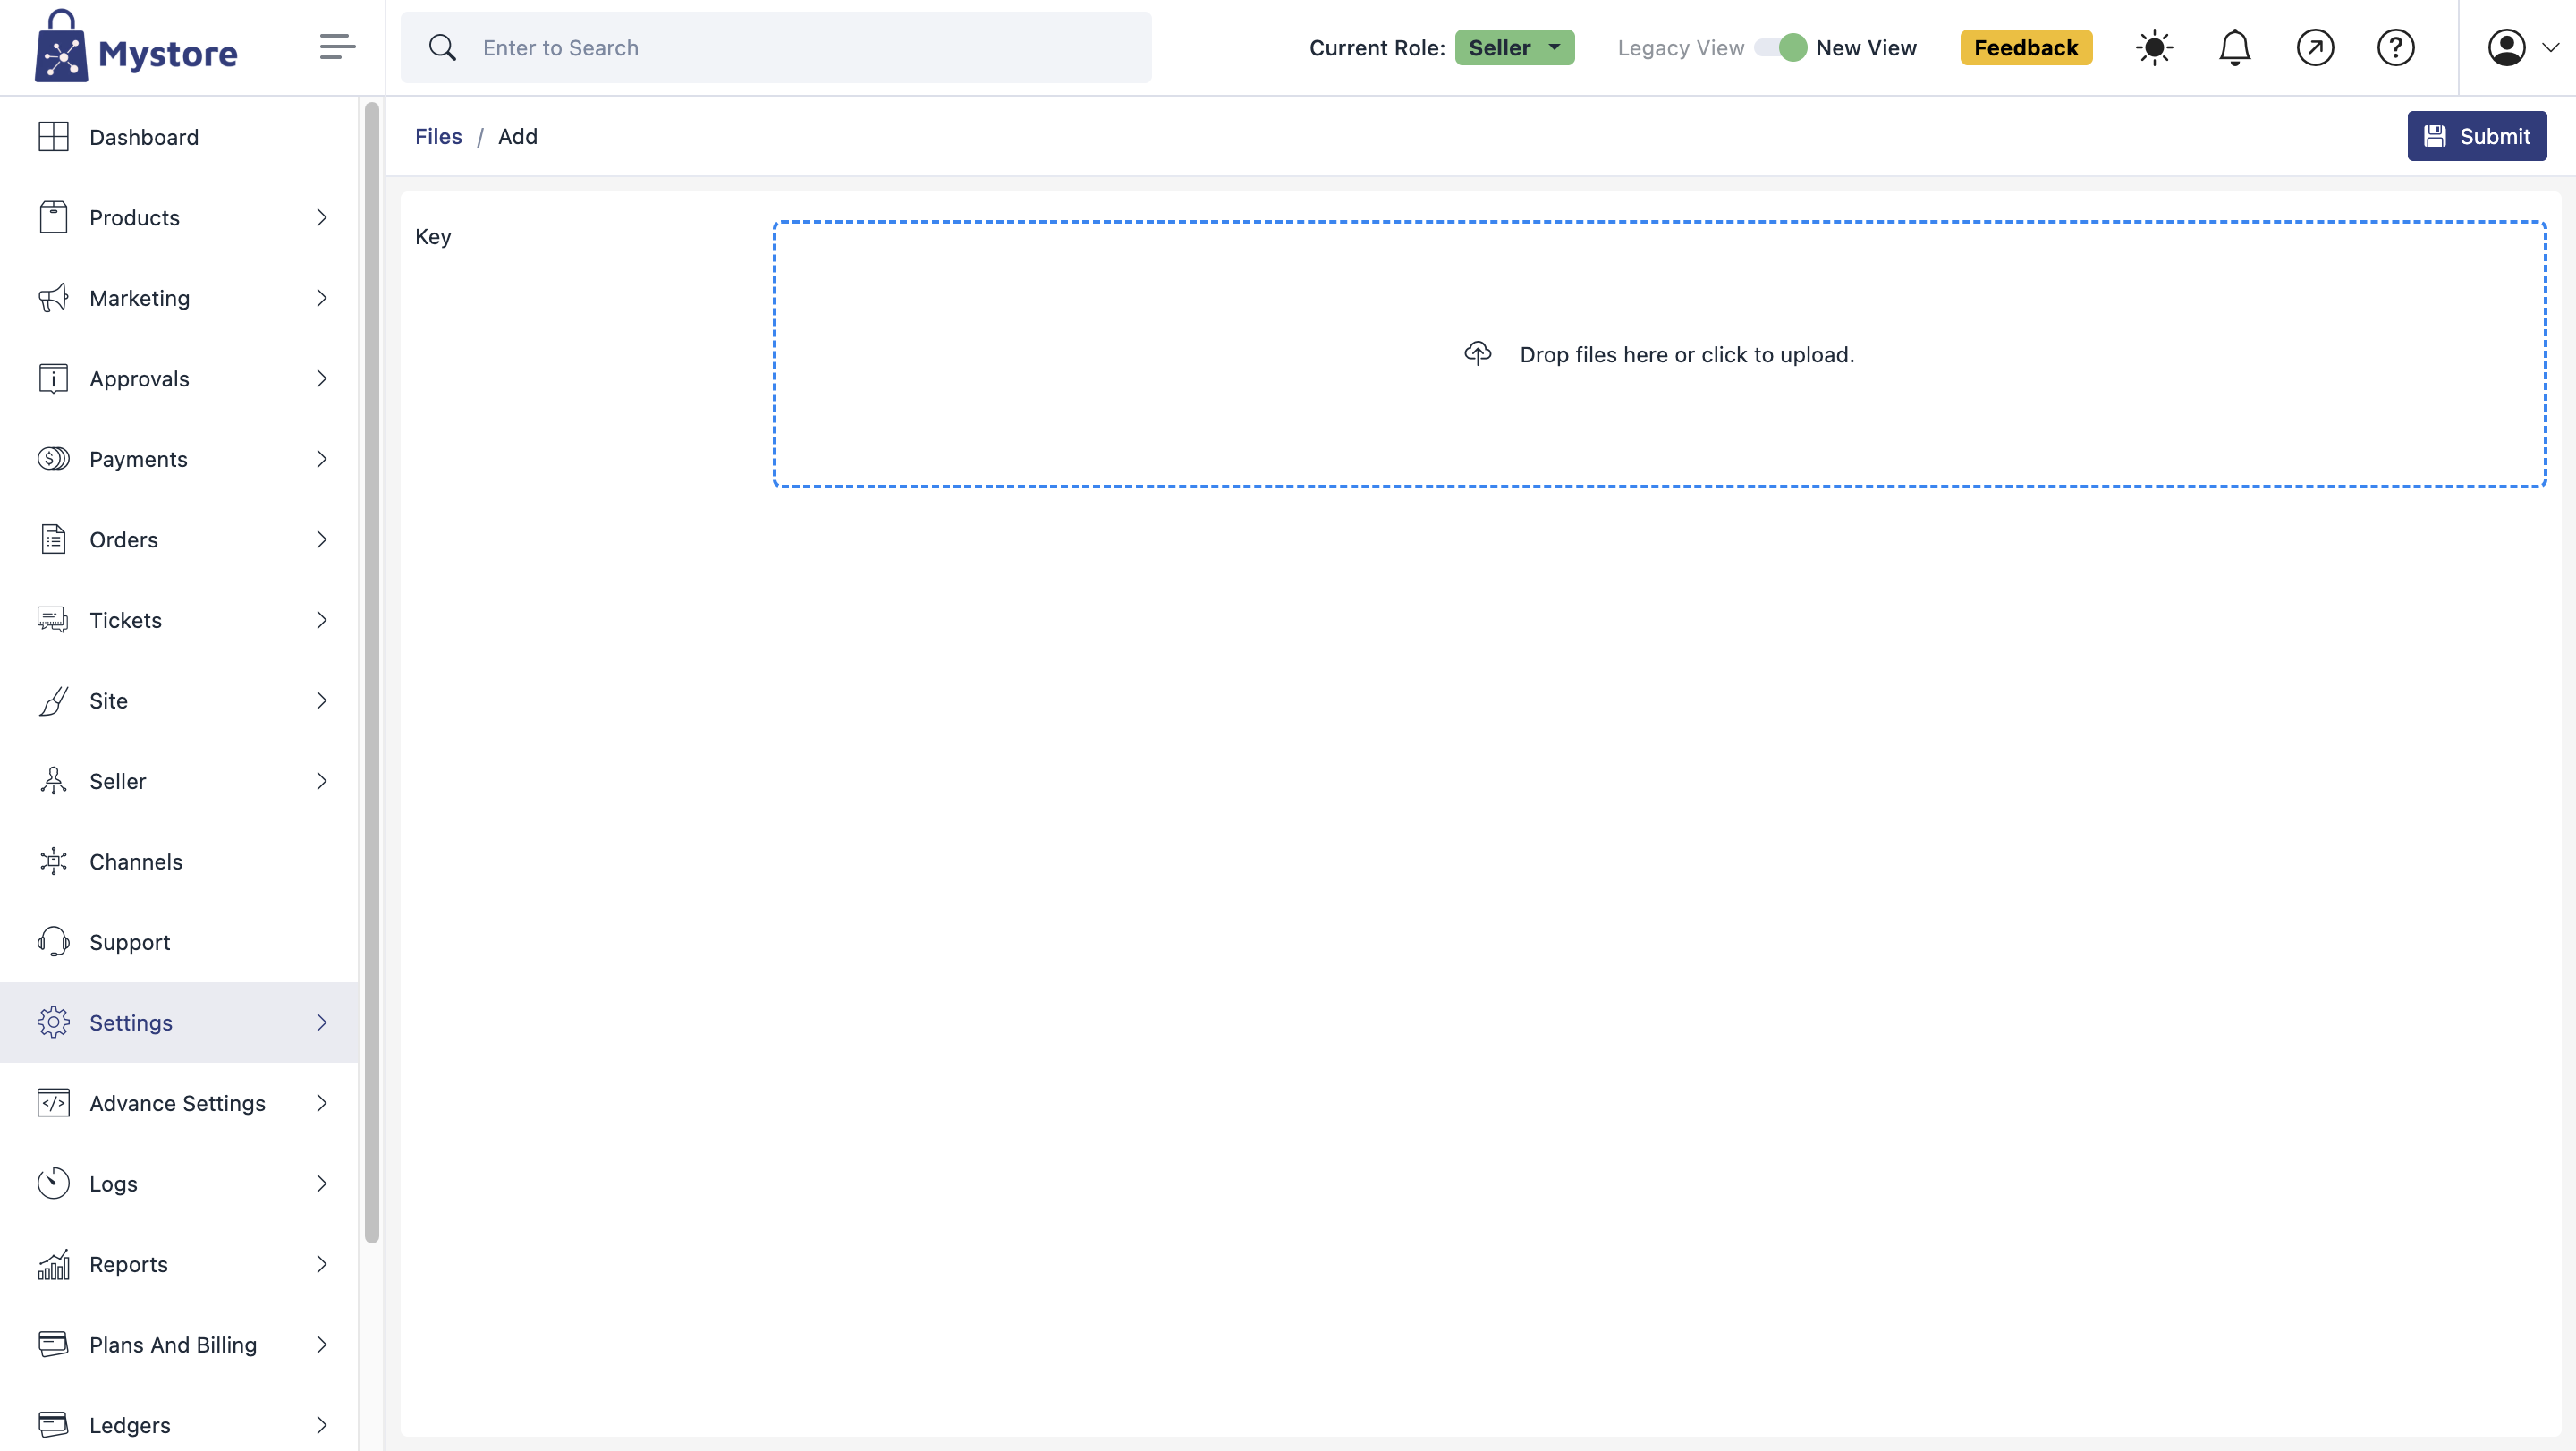2576x1451 pixels.
Task: Open the external link arrow icon
Action: click(2315, 47)
